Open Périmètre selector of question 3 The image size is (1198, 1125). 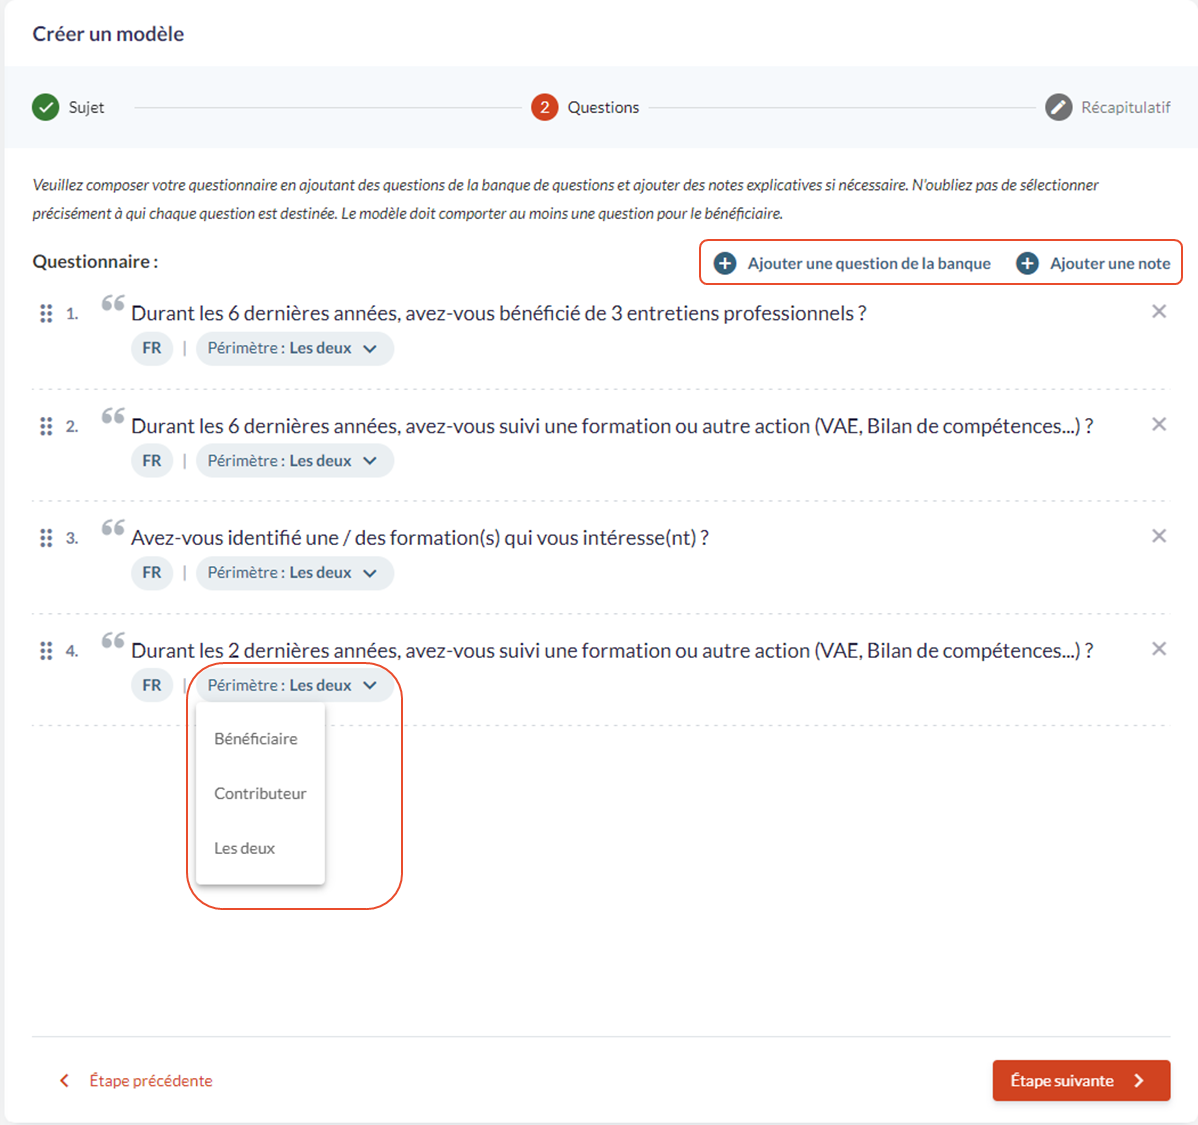(x=293, y=573)
